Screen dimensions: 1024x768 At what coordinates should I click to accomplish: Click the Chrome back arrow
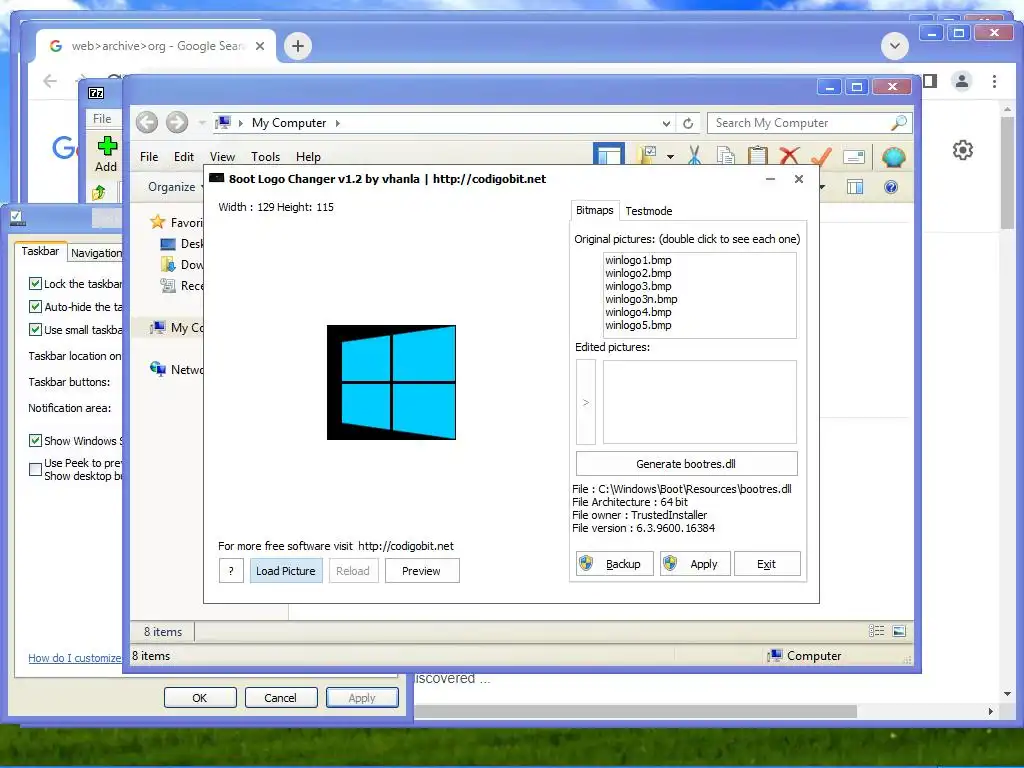[x=50, y=81]
